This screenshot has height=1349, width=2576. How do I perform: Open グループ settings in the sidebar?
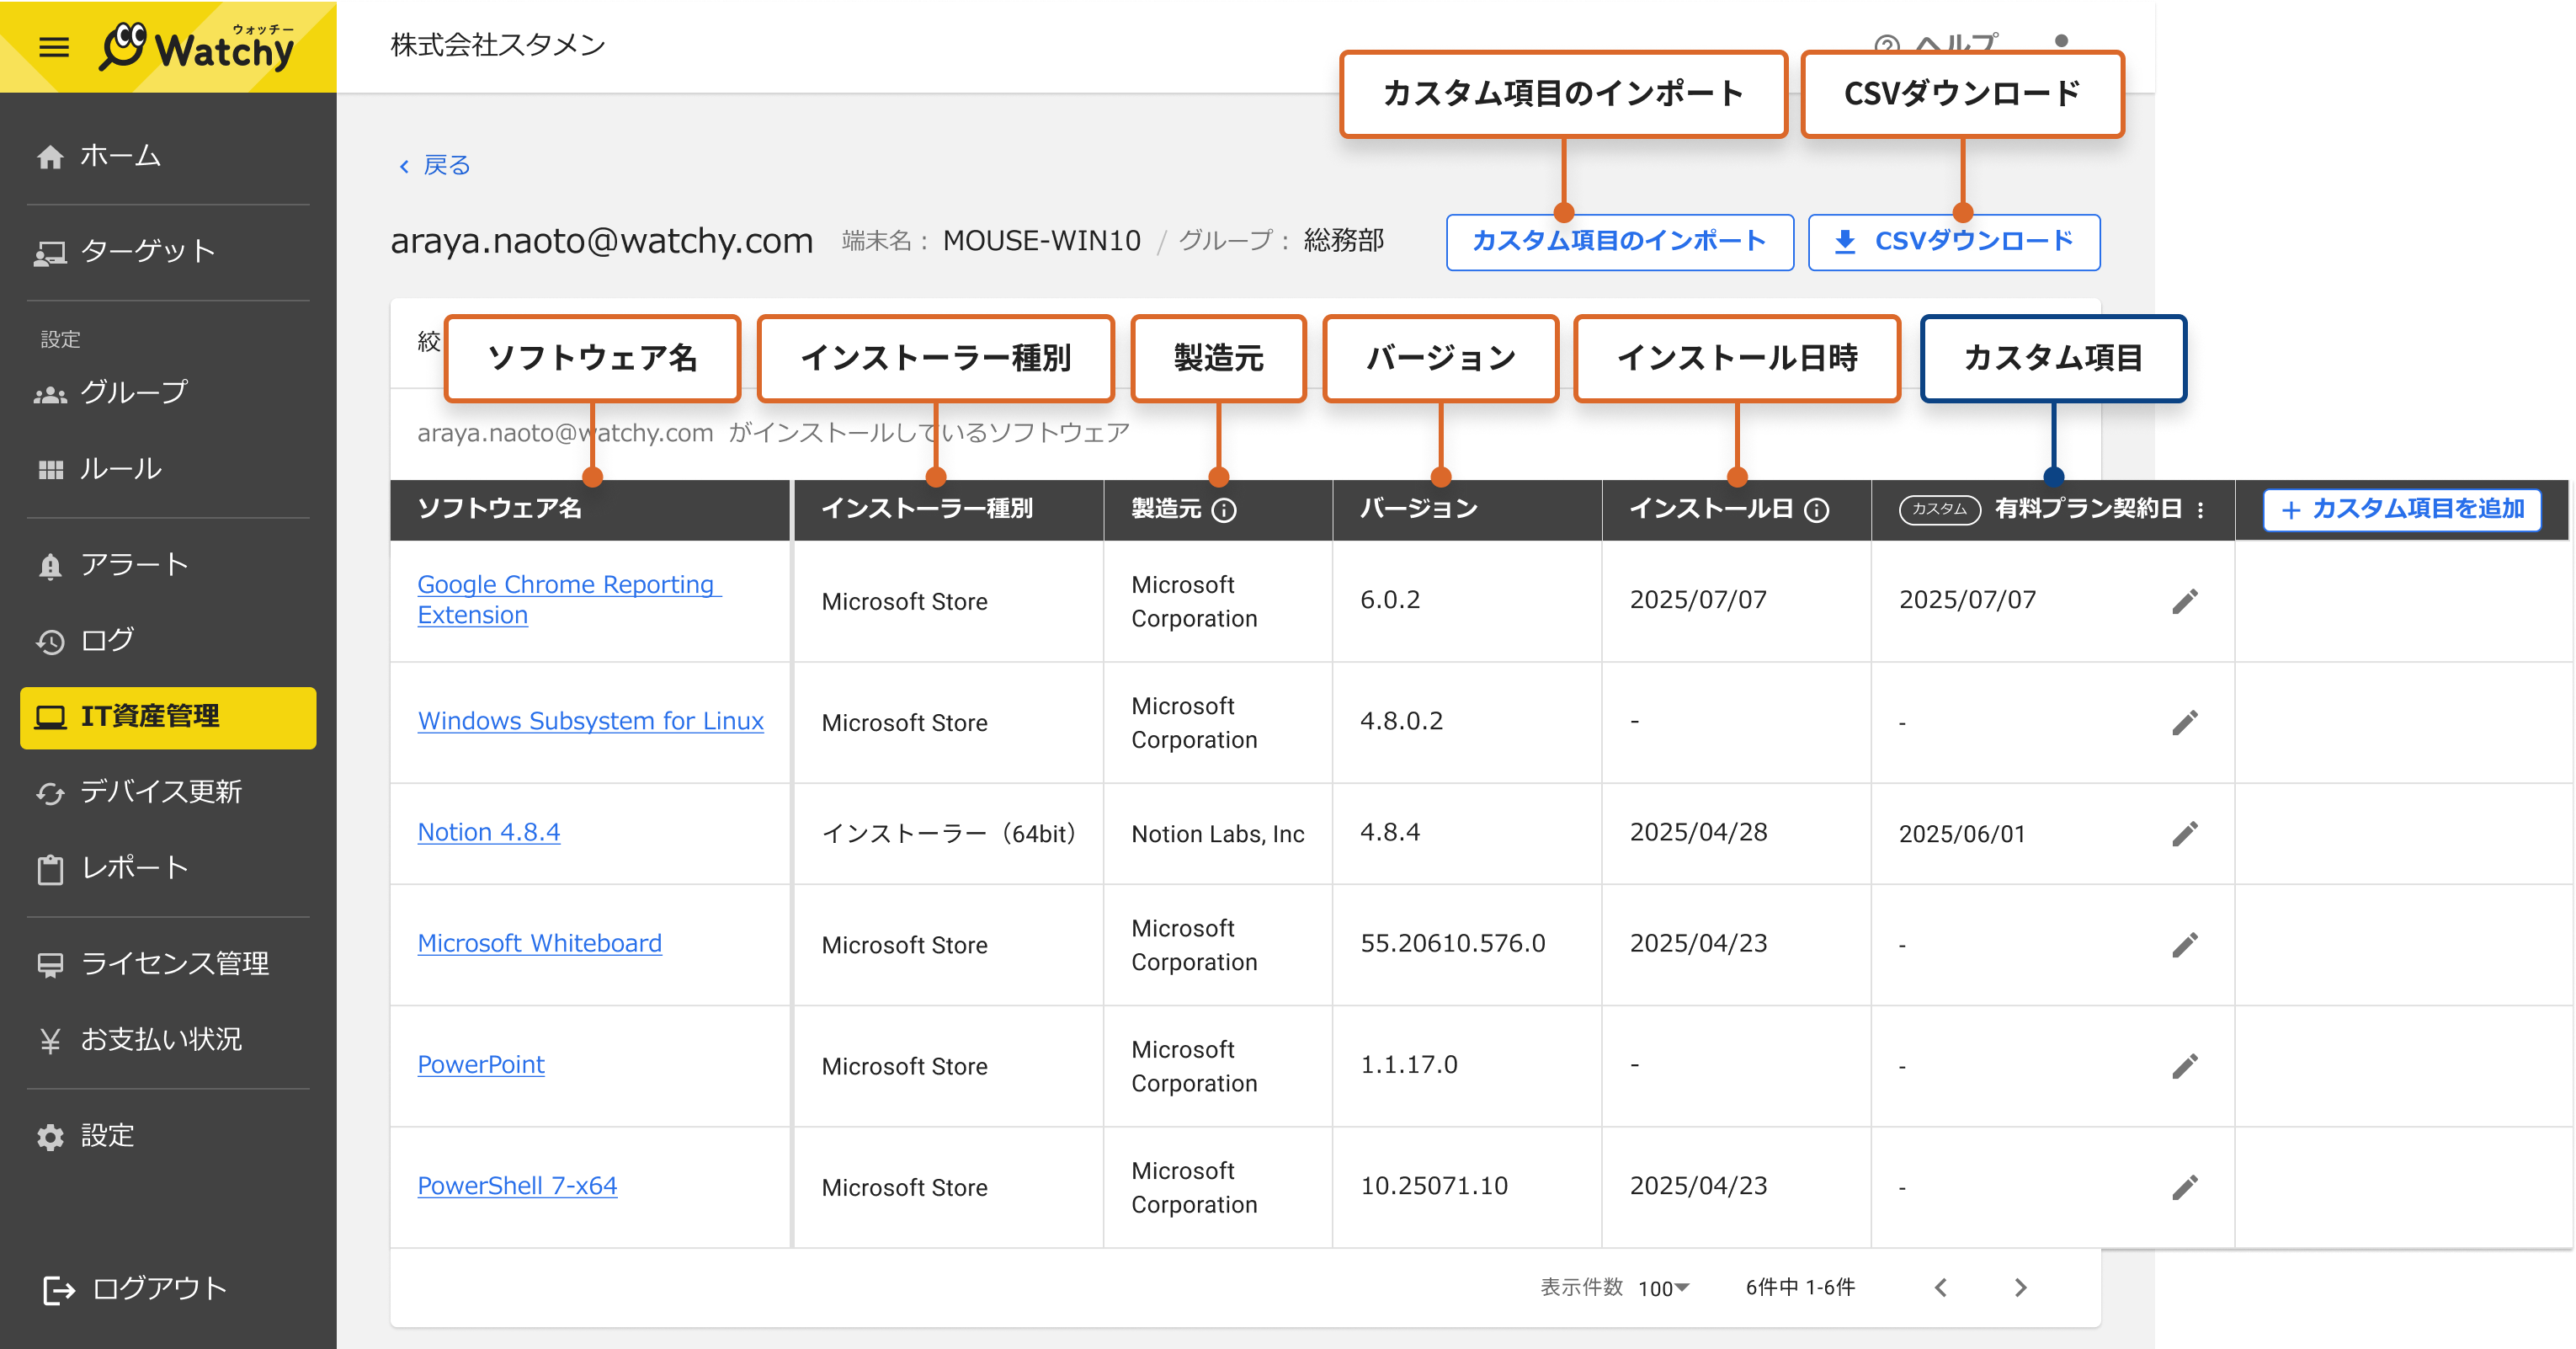(x=111, y=392)
